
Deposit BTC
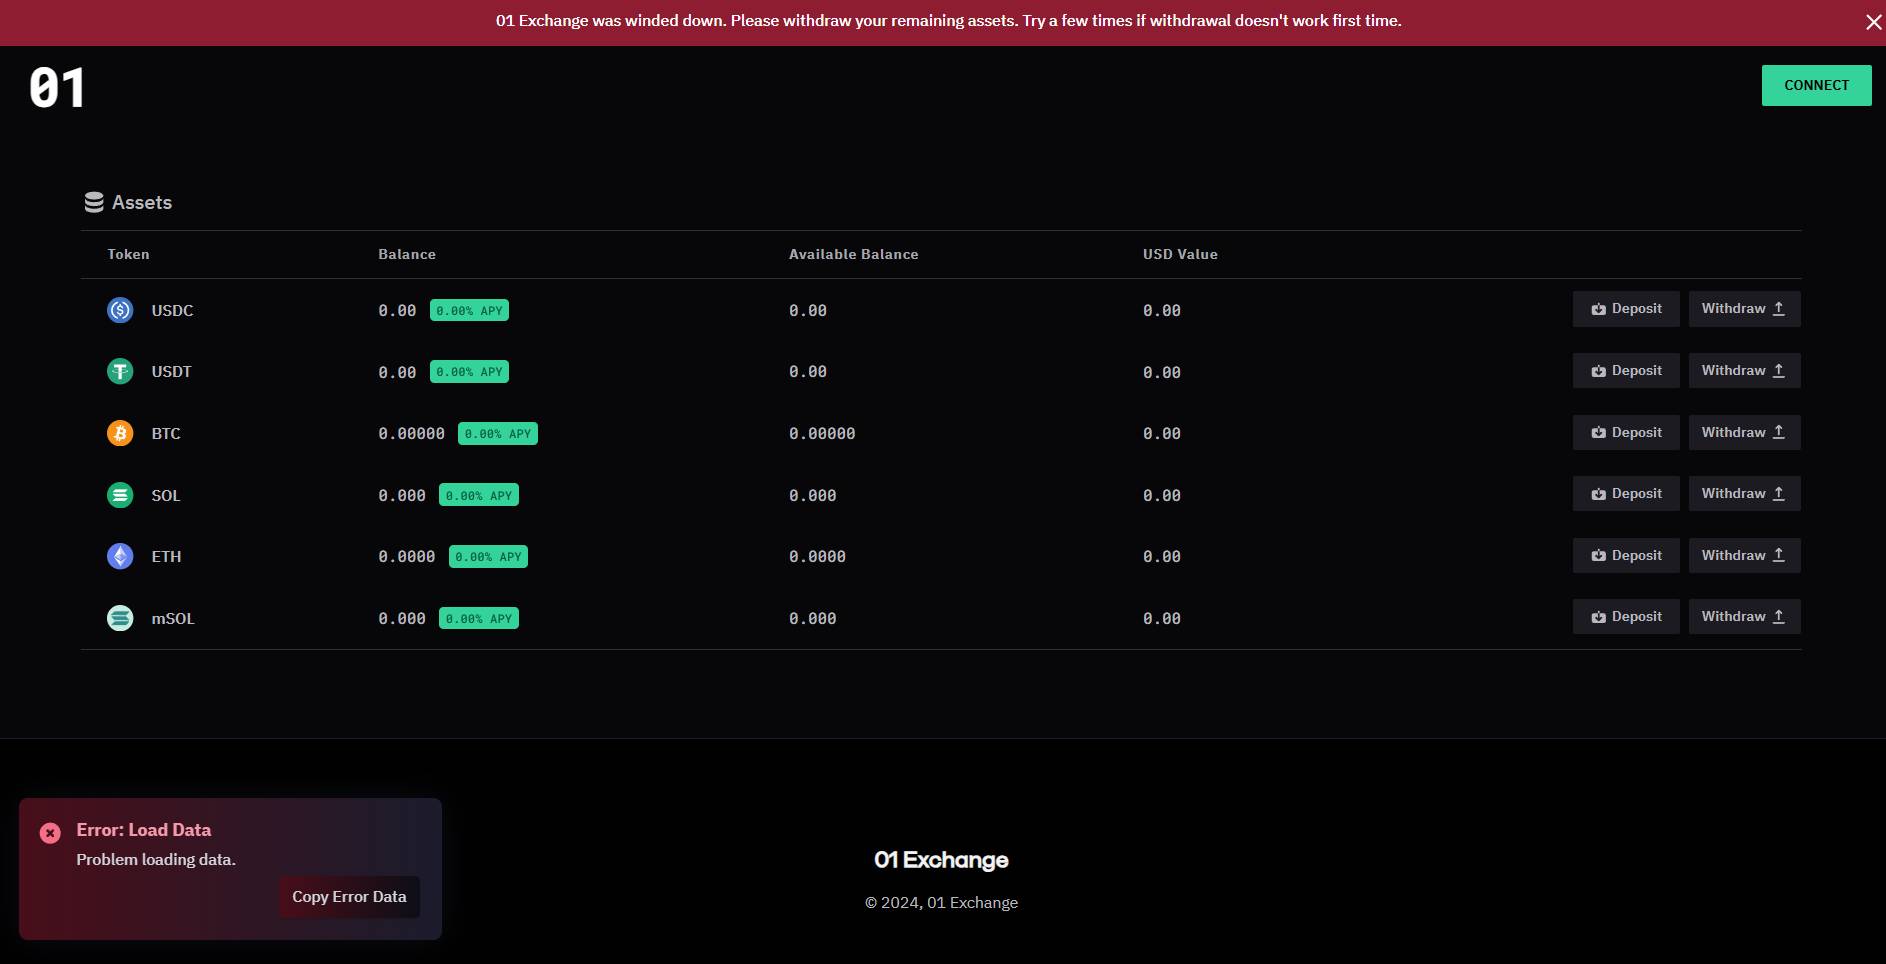[x=1626, y=432]
